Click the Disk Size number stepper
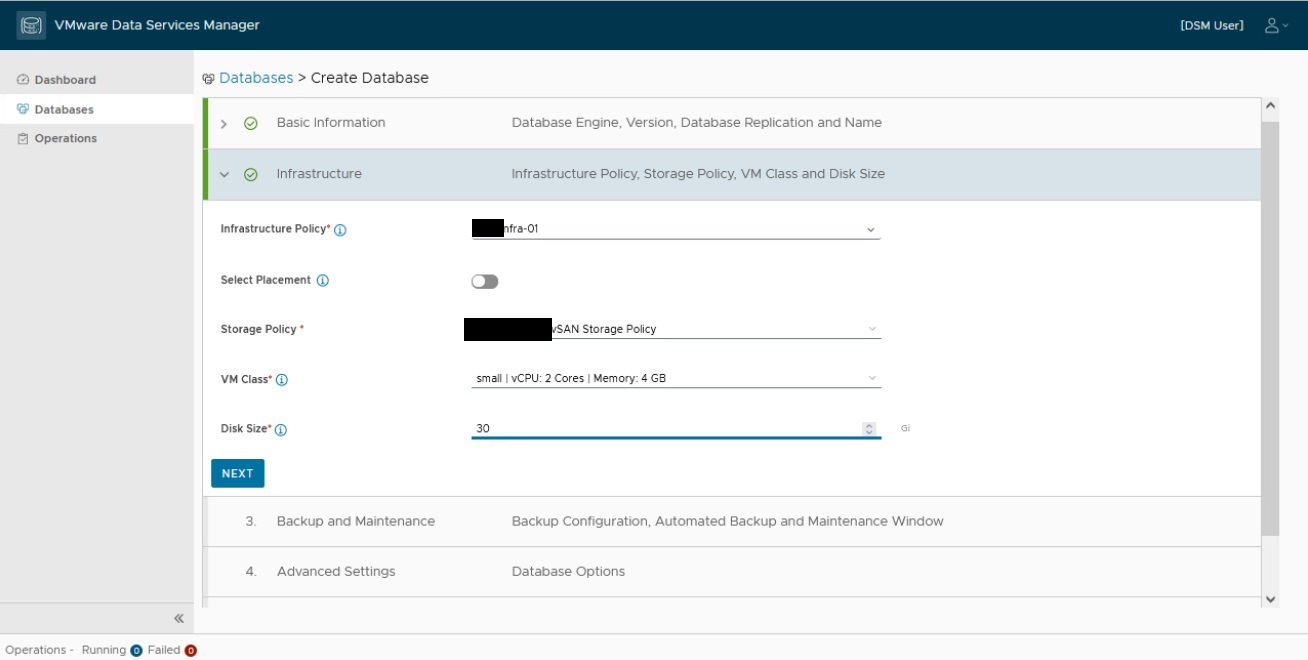The height and width of the screenshot is (660, 1308). click(x=869, y=429)
